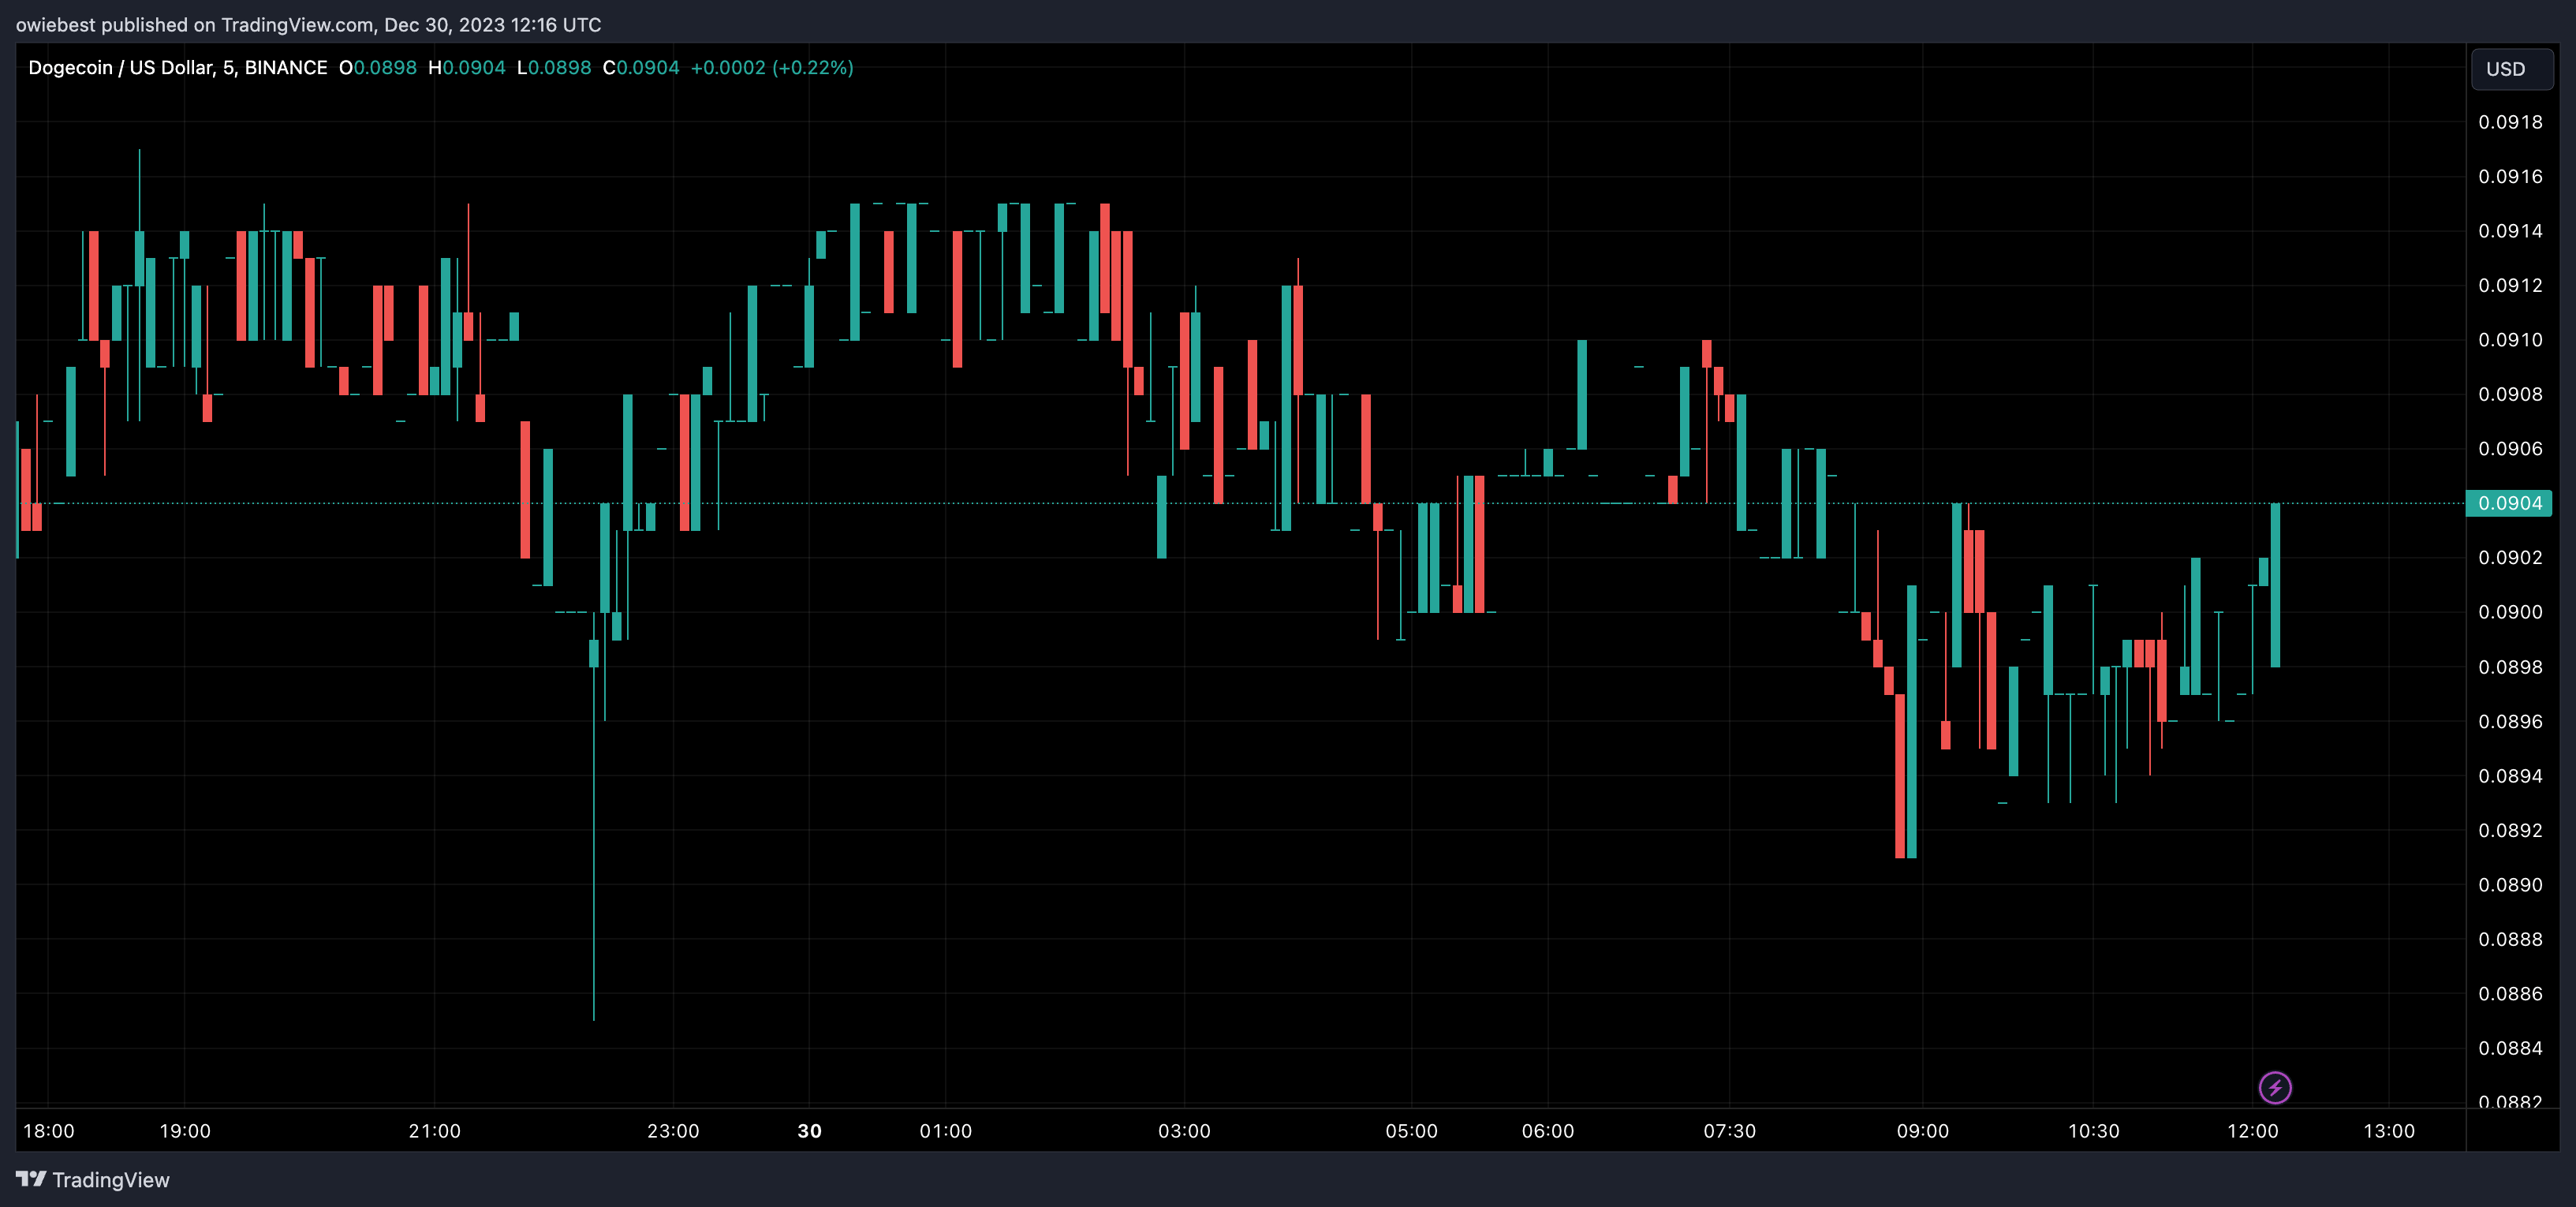Click the bold 30 date label
Viewport: 2576px width, 1207px height.
click(809, 1131)
